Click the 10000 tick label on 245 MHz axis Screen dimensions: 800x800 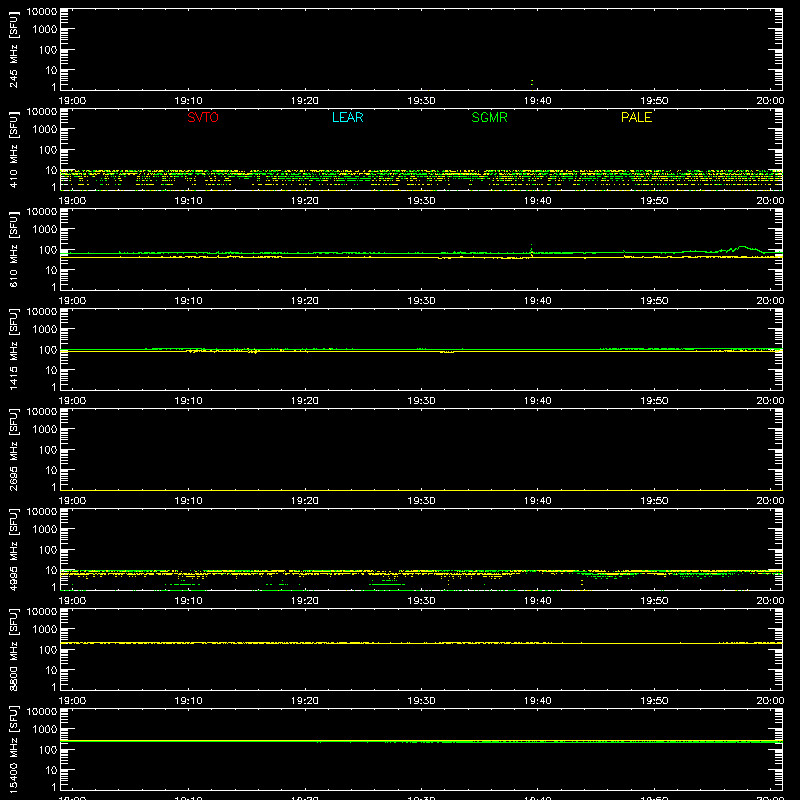42,12
